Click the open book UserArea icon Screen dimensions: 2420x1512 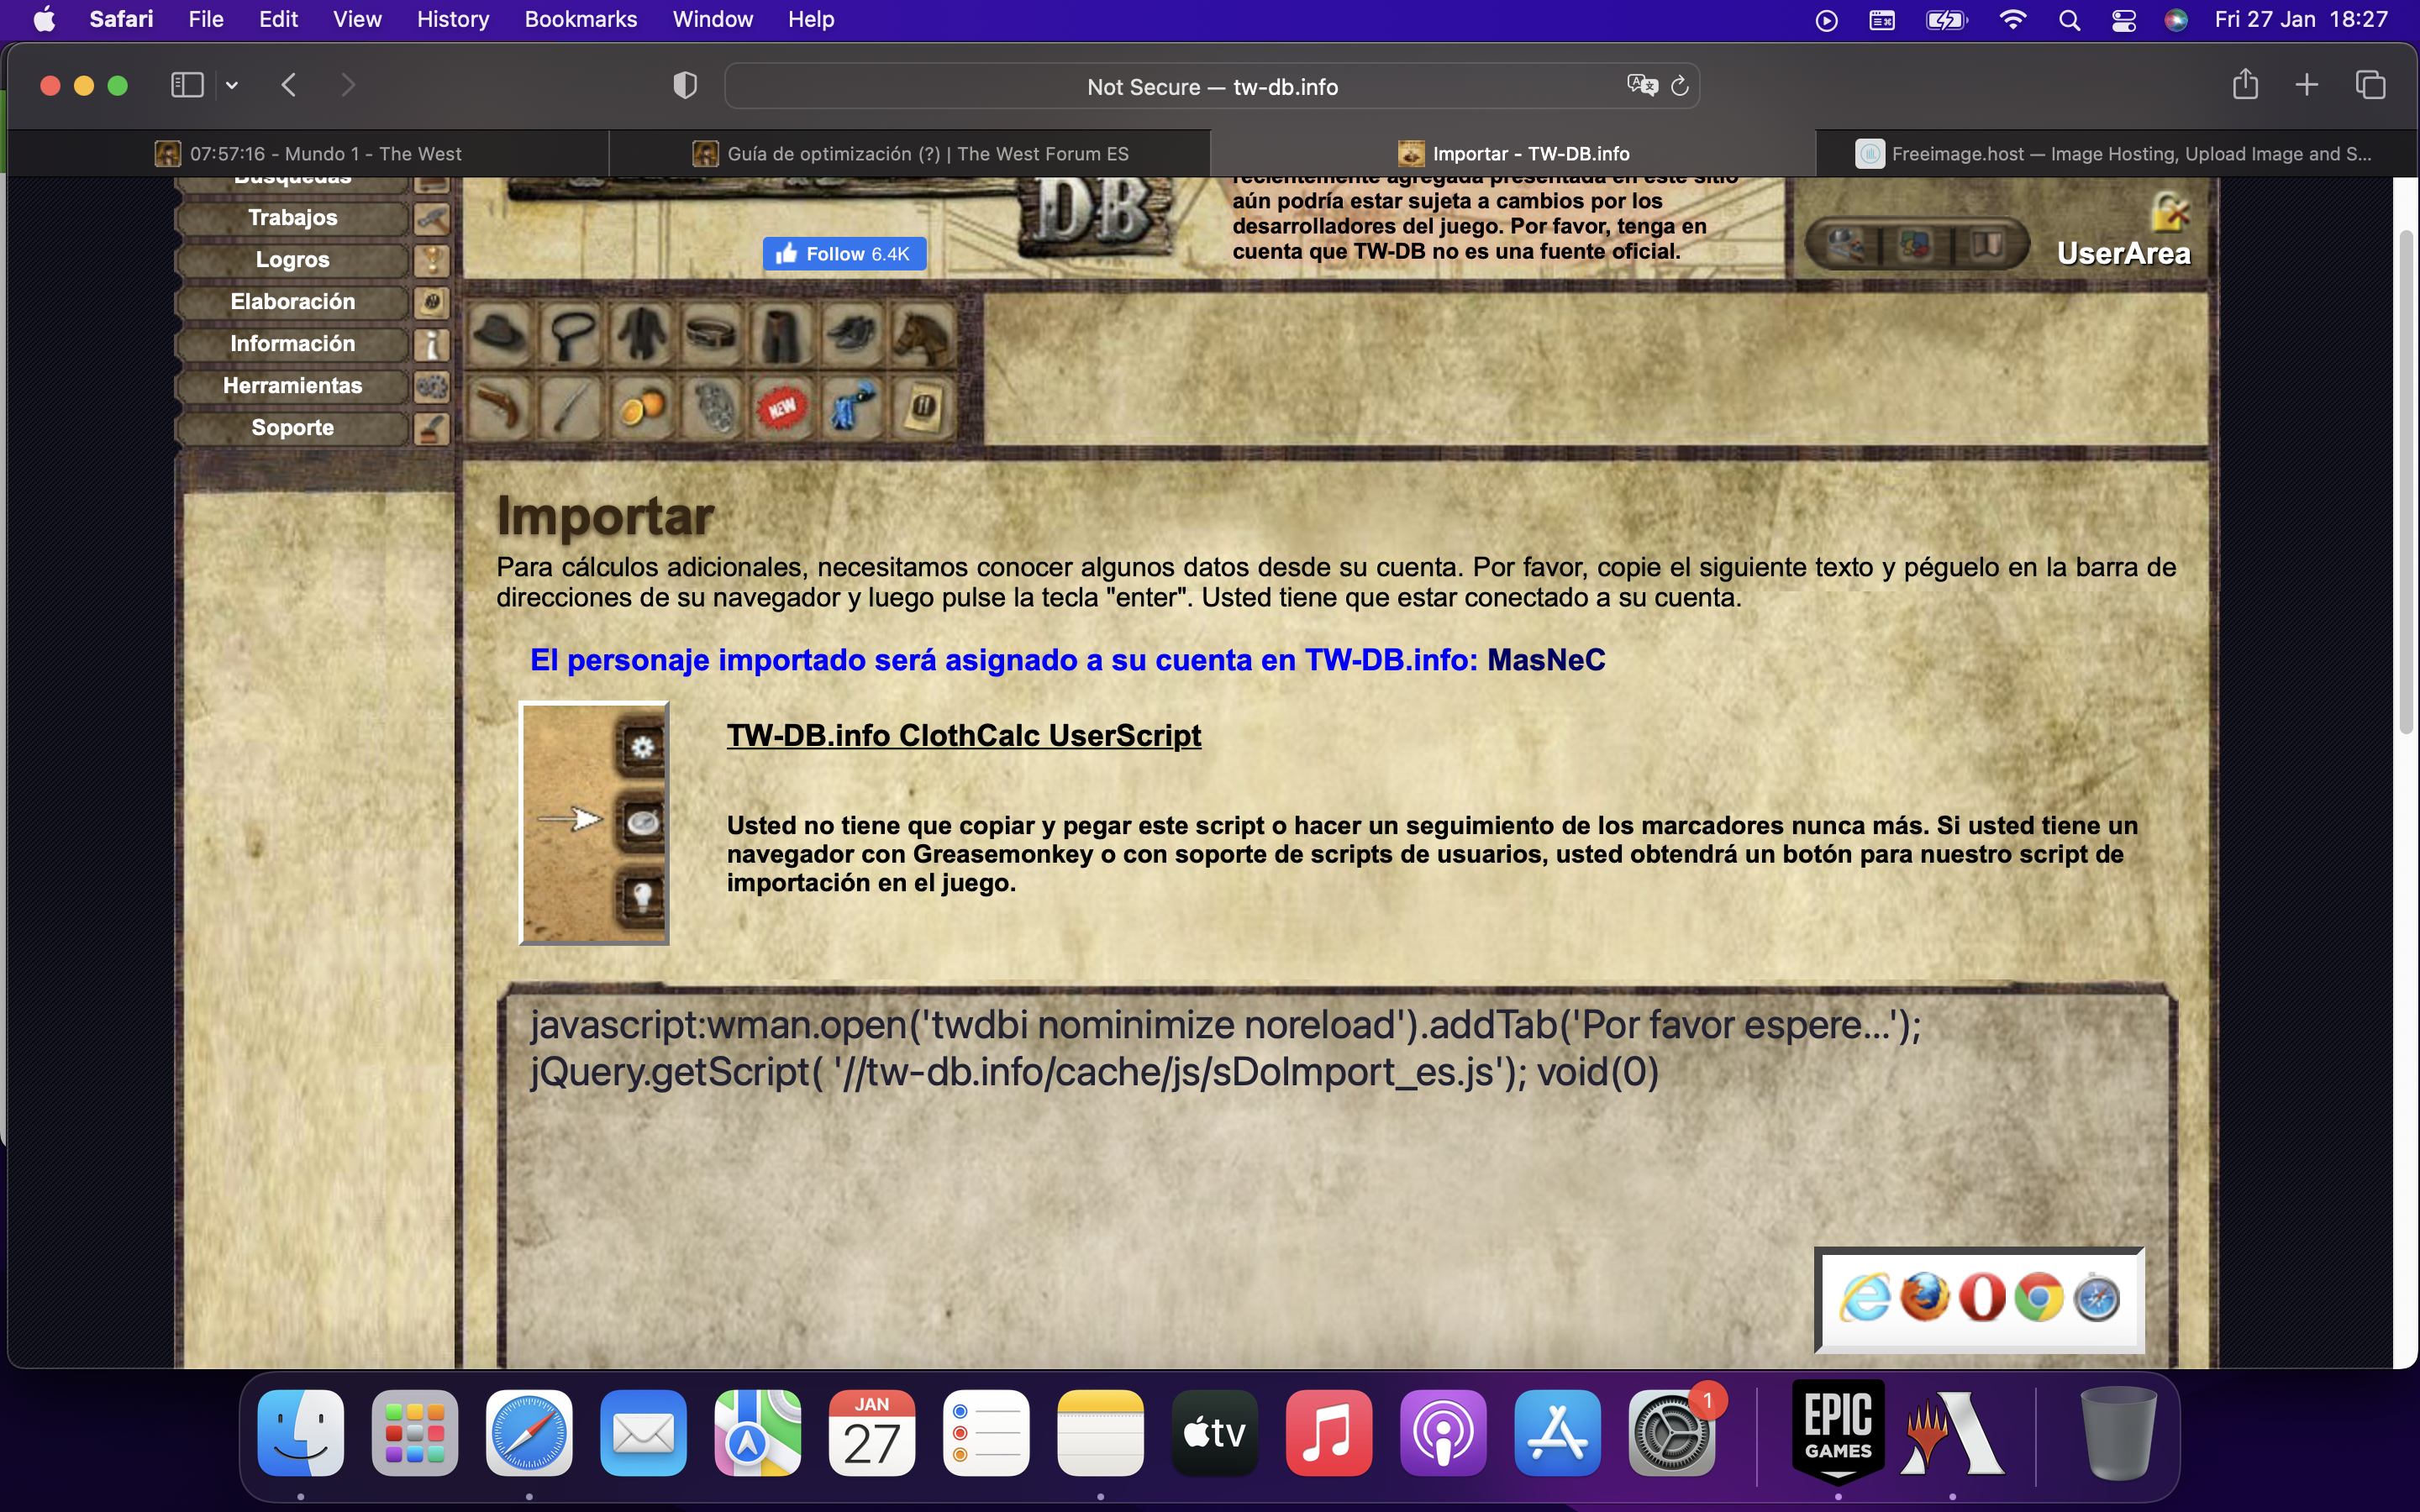click(x=1987, y=244)
